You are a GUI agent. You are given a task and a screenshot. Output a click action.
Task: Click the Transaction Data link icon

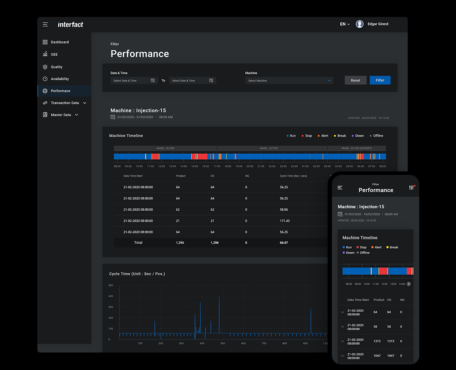(45, 103)
